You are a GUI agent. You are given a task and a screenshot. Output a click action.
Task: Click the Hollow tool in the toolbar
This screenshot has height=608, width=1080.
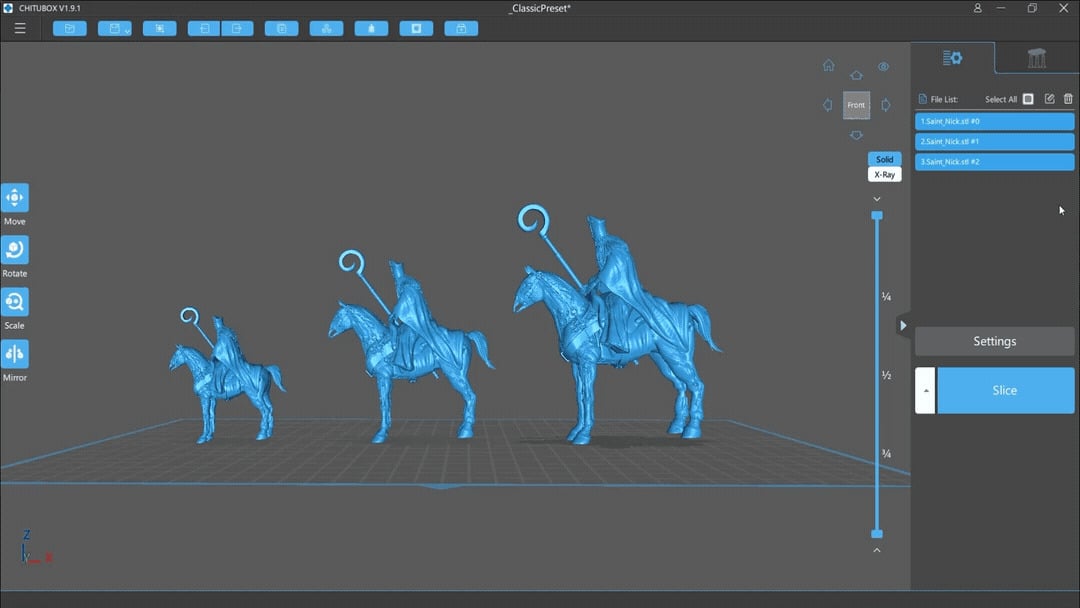coord(371,28)
